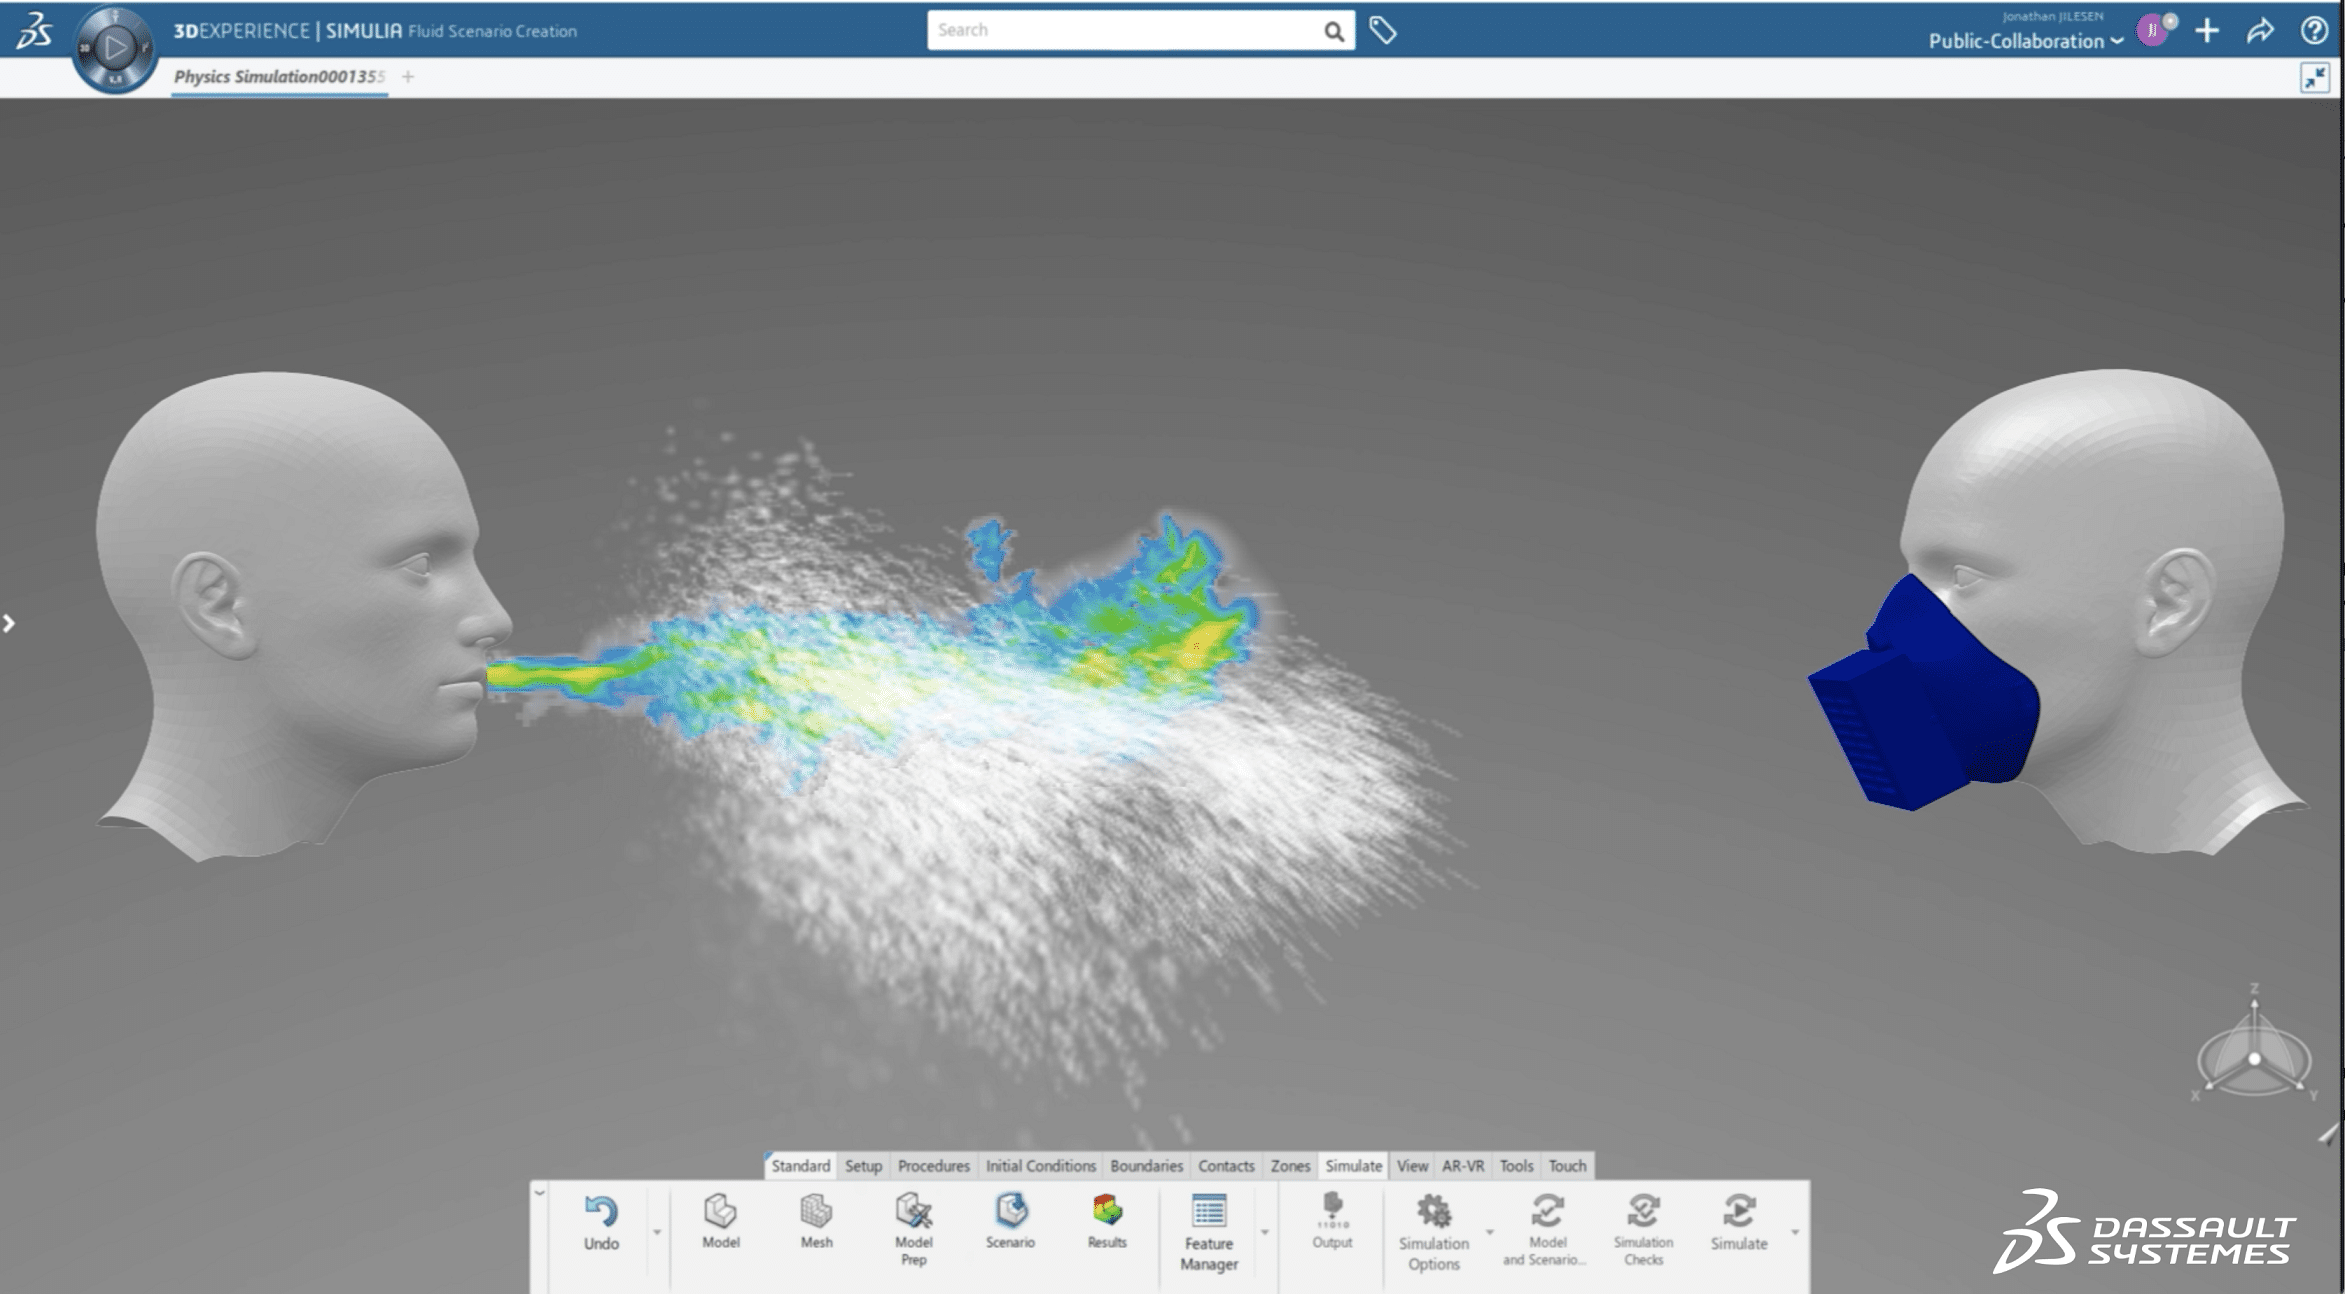The height and width of the screenshot is (1294, 2345).
Task: Expand the Undo history dropdown arrow
Action: pyautogui.click(x=657, y=1232)
